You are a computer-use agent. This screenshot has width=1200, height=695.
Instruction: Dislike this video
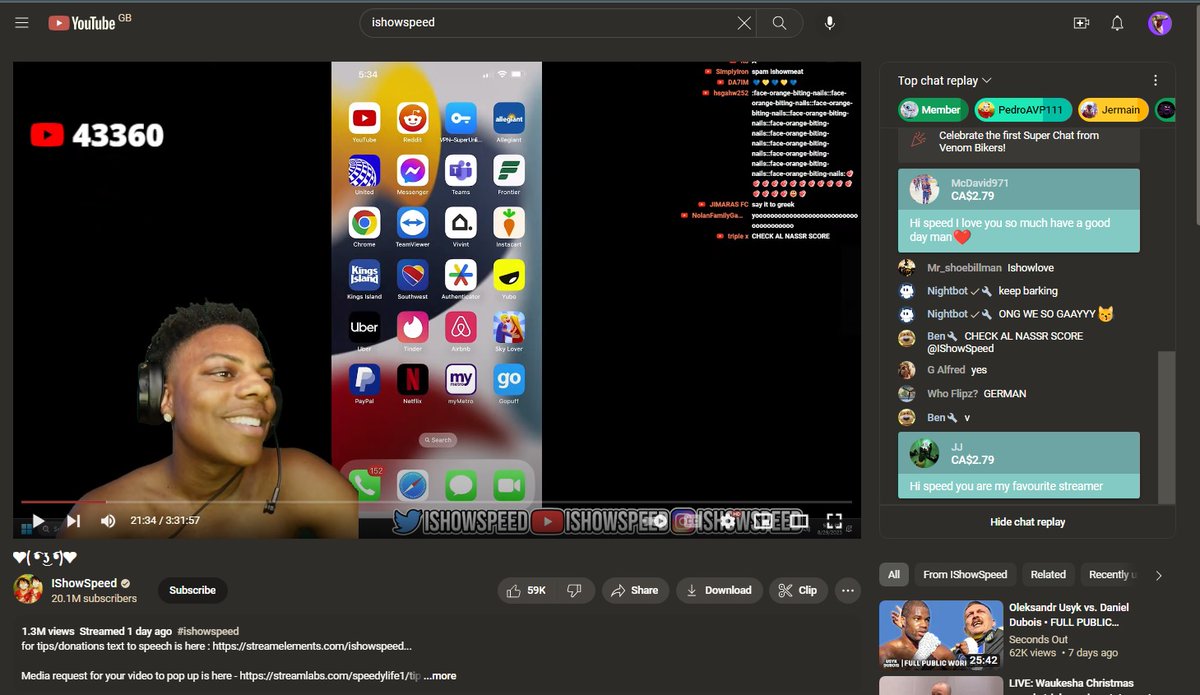click(x=574, y=590)
